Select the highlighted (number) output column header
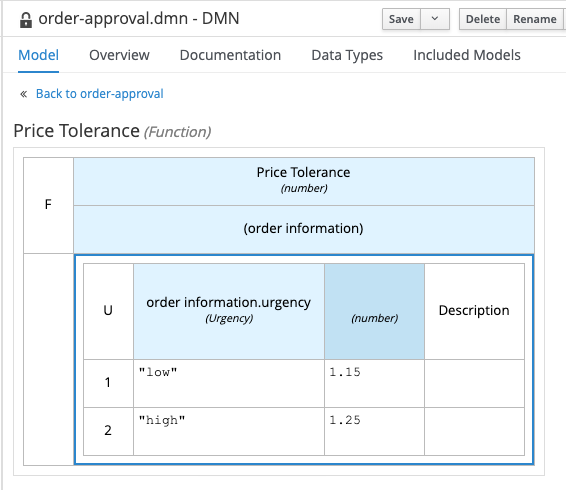 [374, 311]
